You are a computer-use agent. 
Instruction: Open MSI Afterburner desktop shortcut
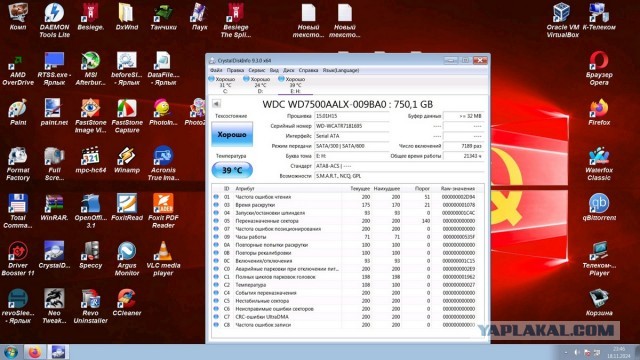[x=91, y=68]
